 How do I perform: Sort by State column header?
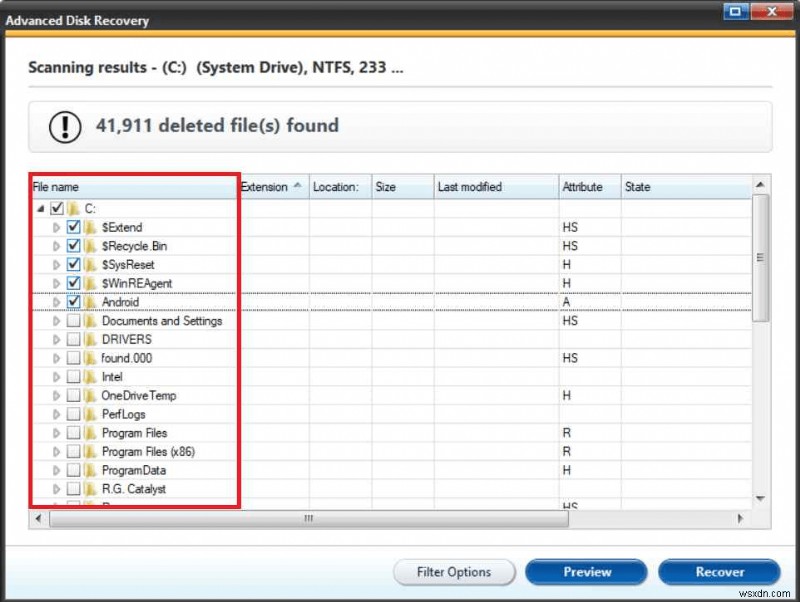click(x=686, y=187)
